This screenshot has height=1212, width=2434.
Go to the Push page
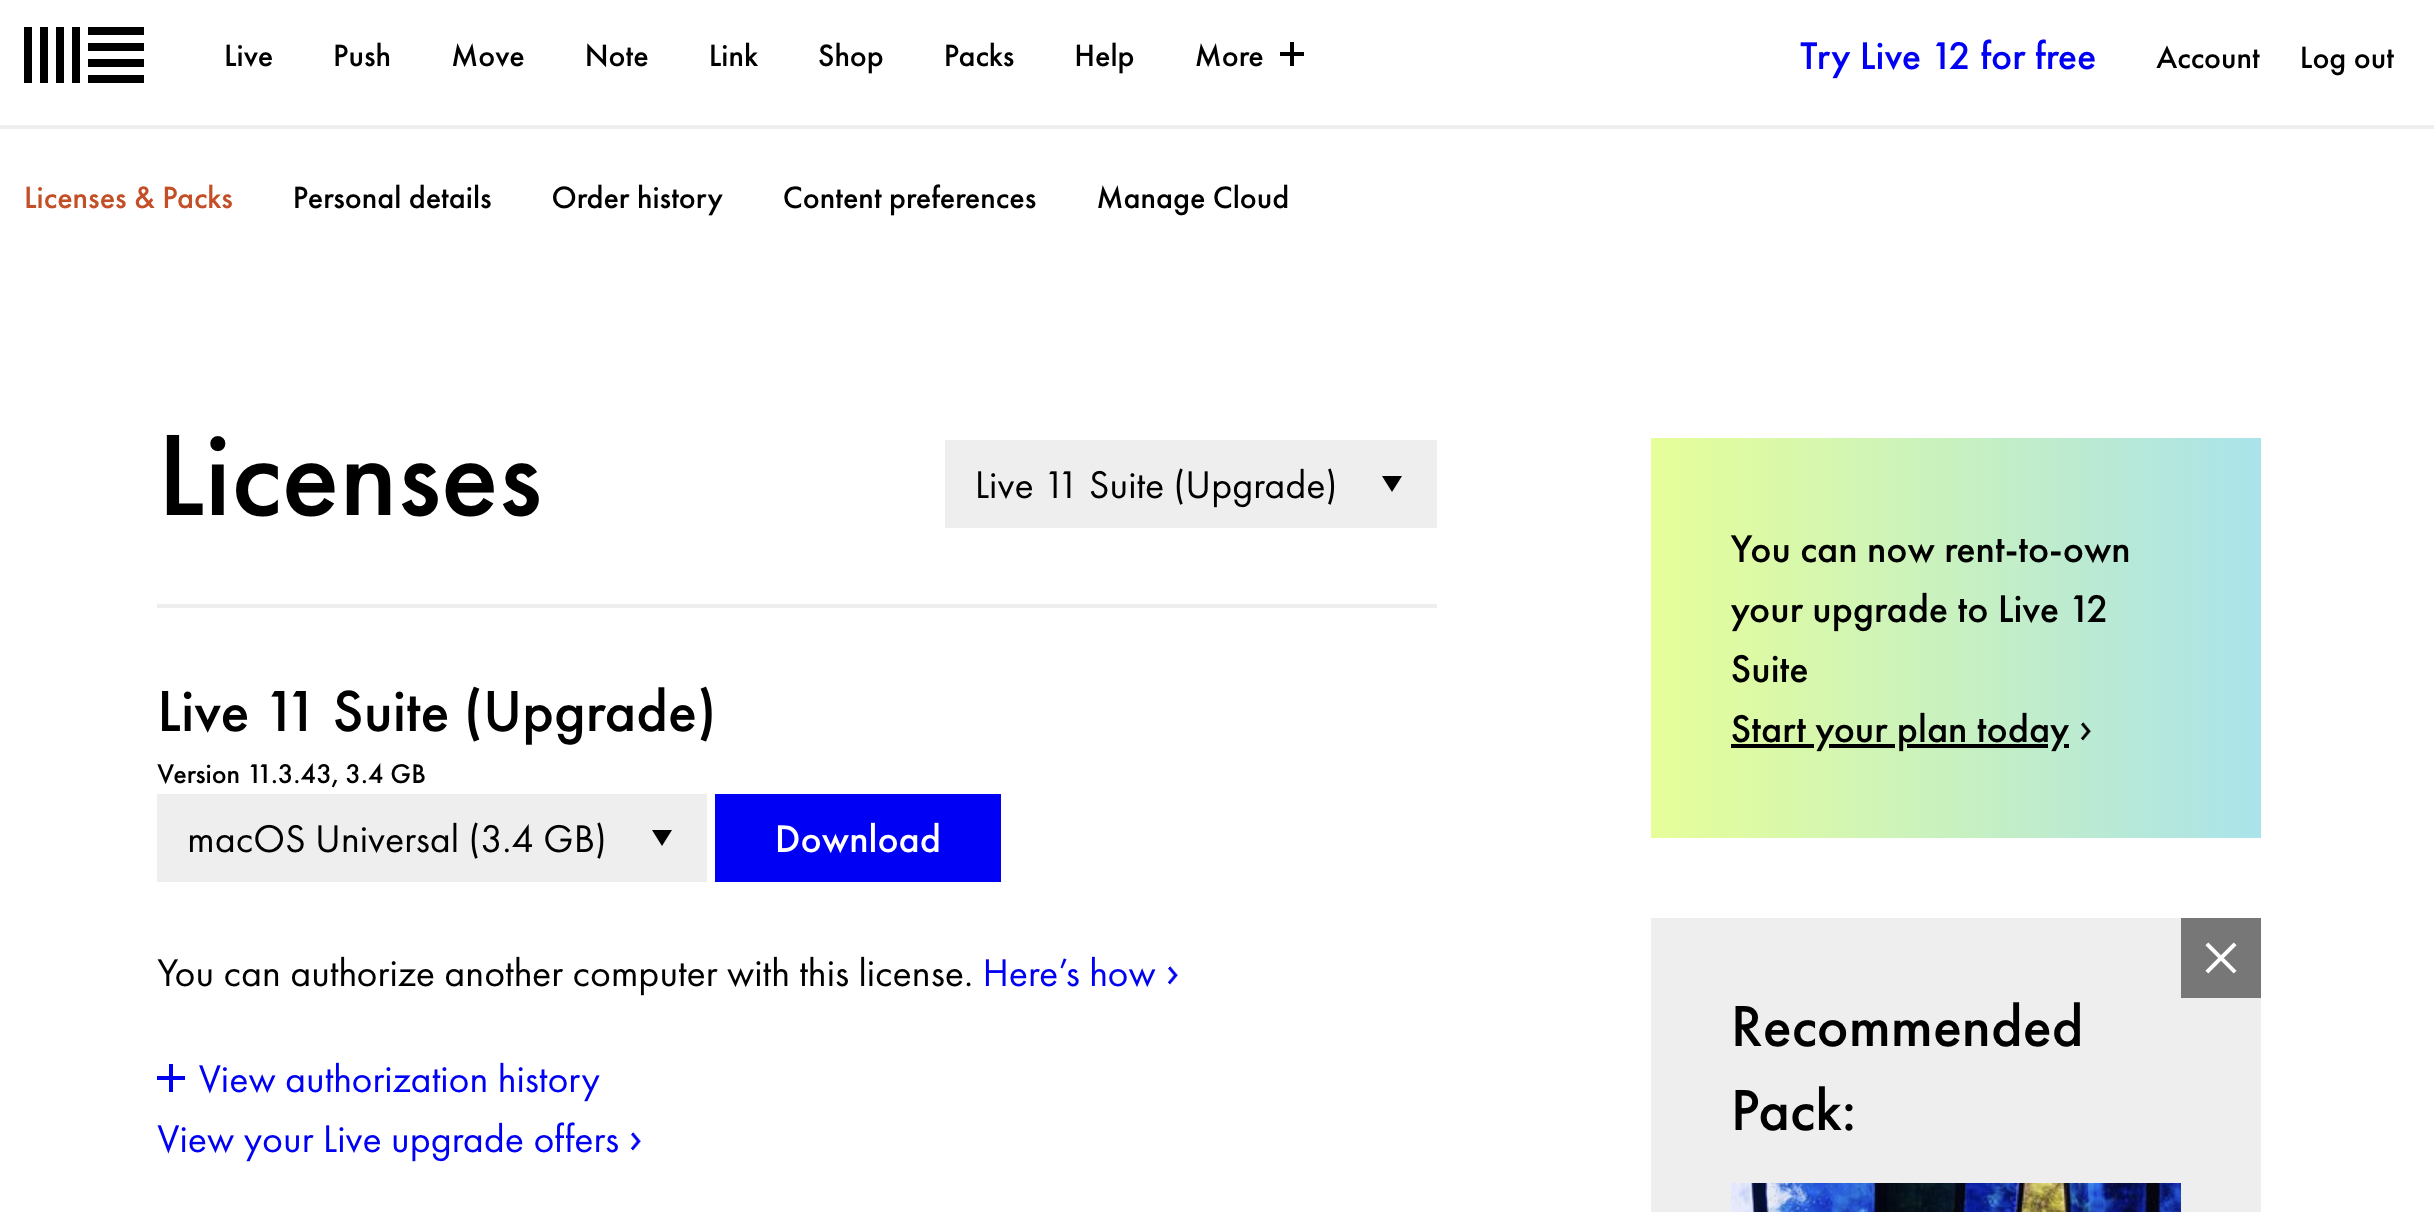(361, 56)
